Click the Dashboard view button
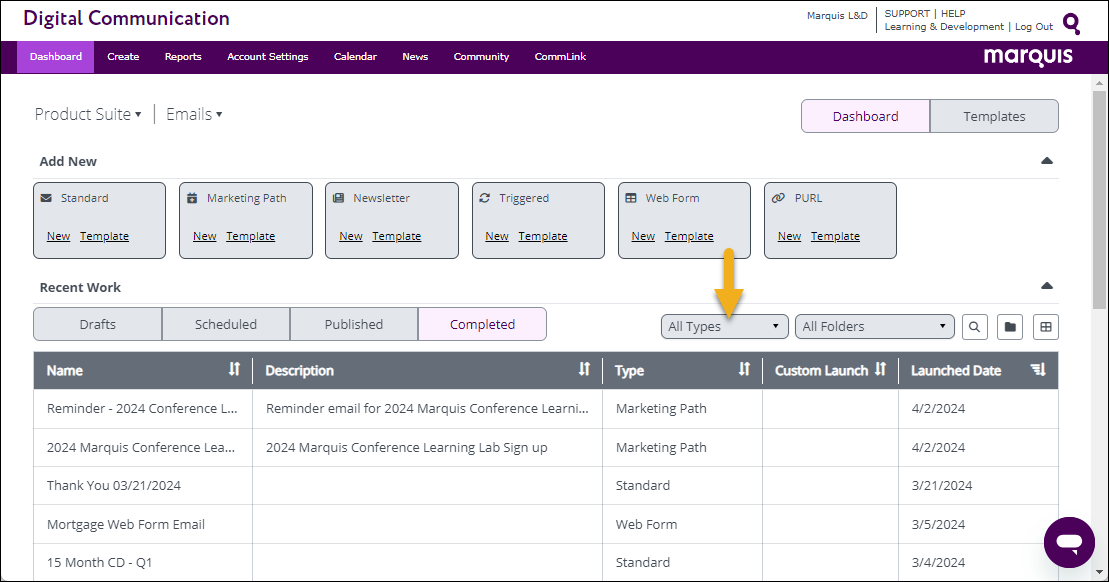This screenshot has height=582, width=1109. coord(866,116)
